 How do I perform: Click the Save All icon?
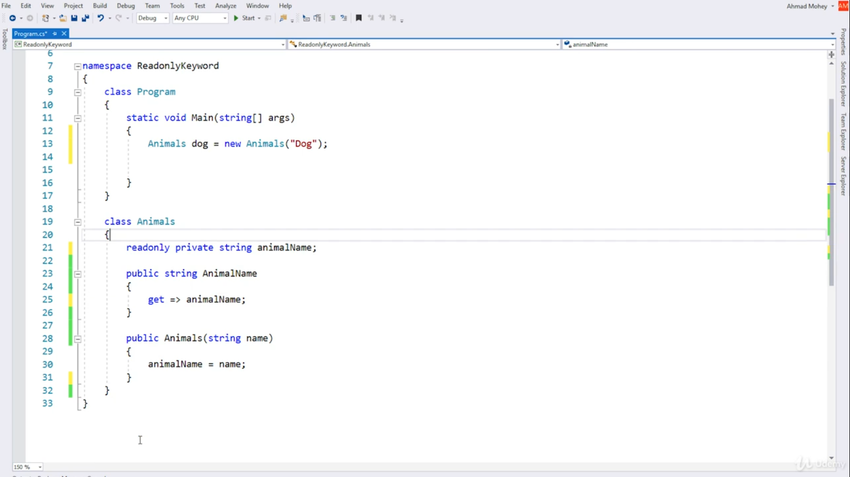85,18
